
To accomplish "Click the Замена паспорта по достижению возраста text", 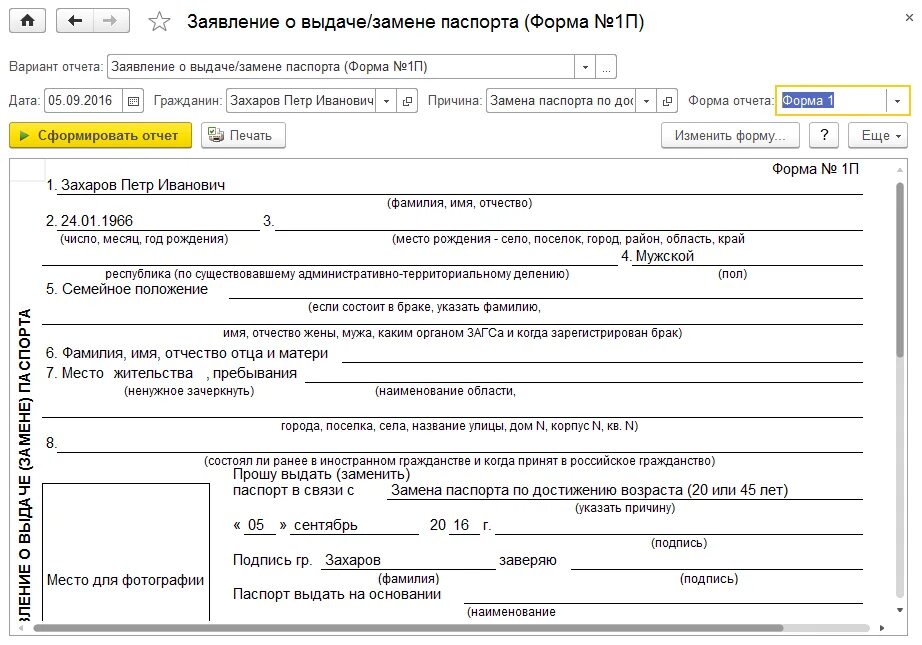I will 589,490.
